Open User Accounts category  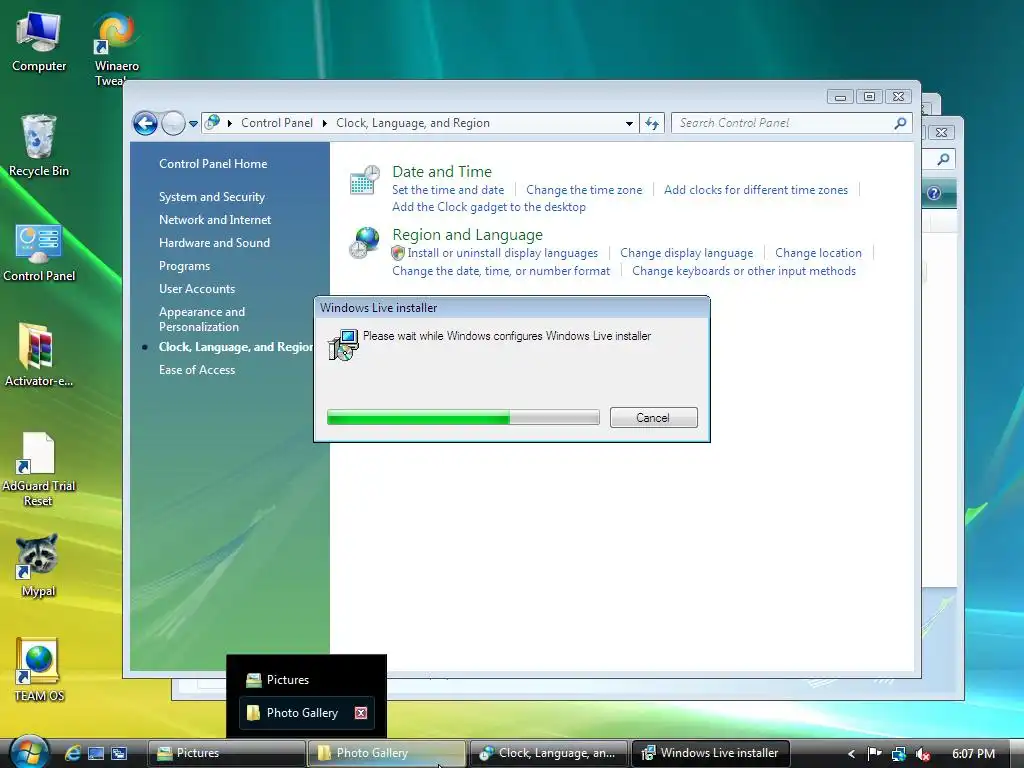point(197,289)
